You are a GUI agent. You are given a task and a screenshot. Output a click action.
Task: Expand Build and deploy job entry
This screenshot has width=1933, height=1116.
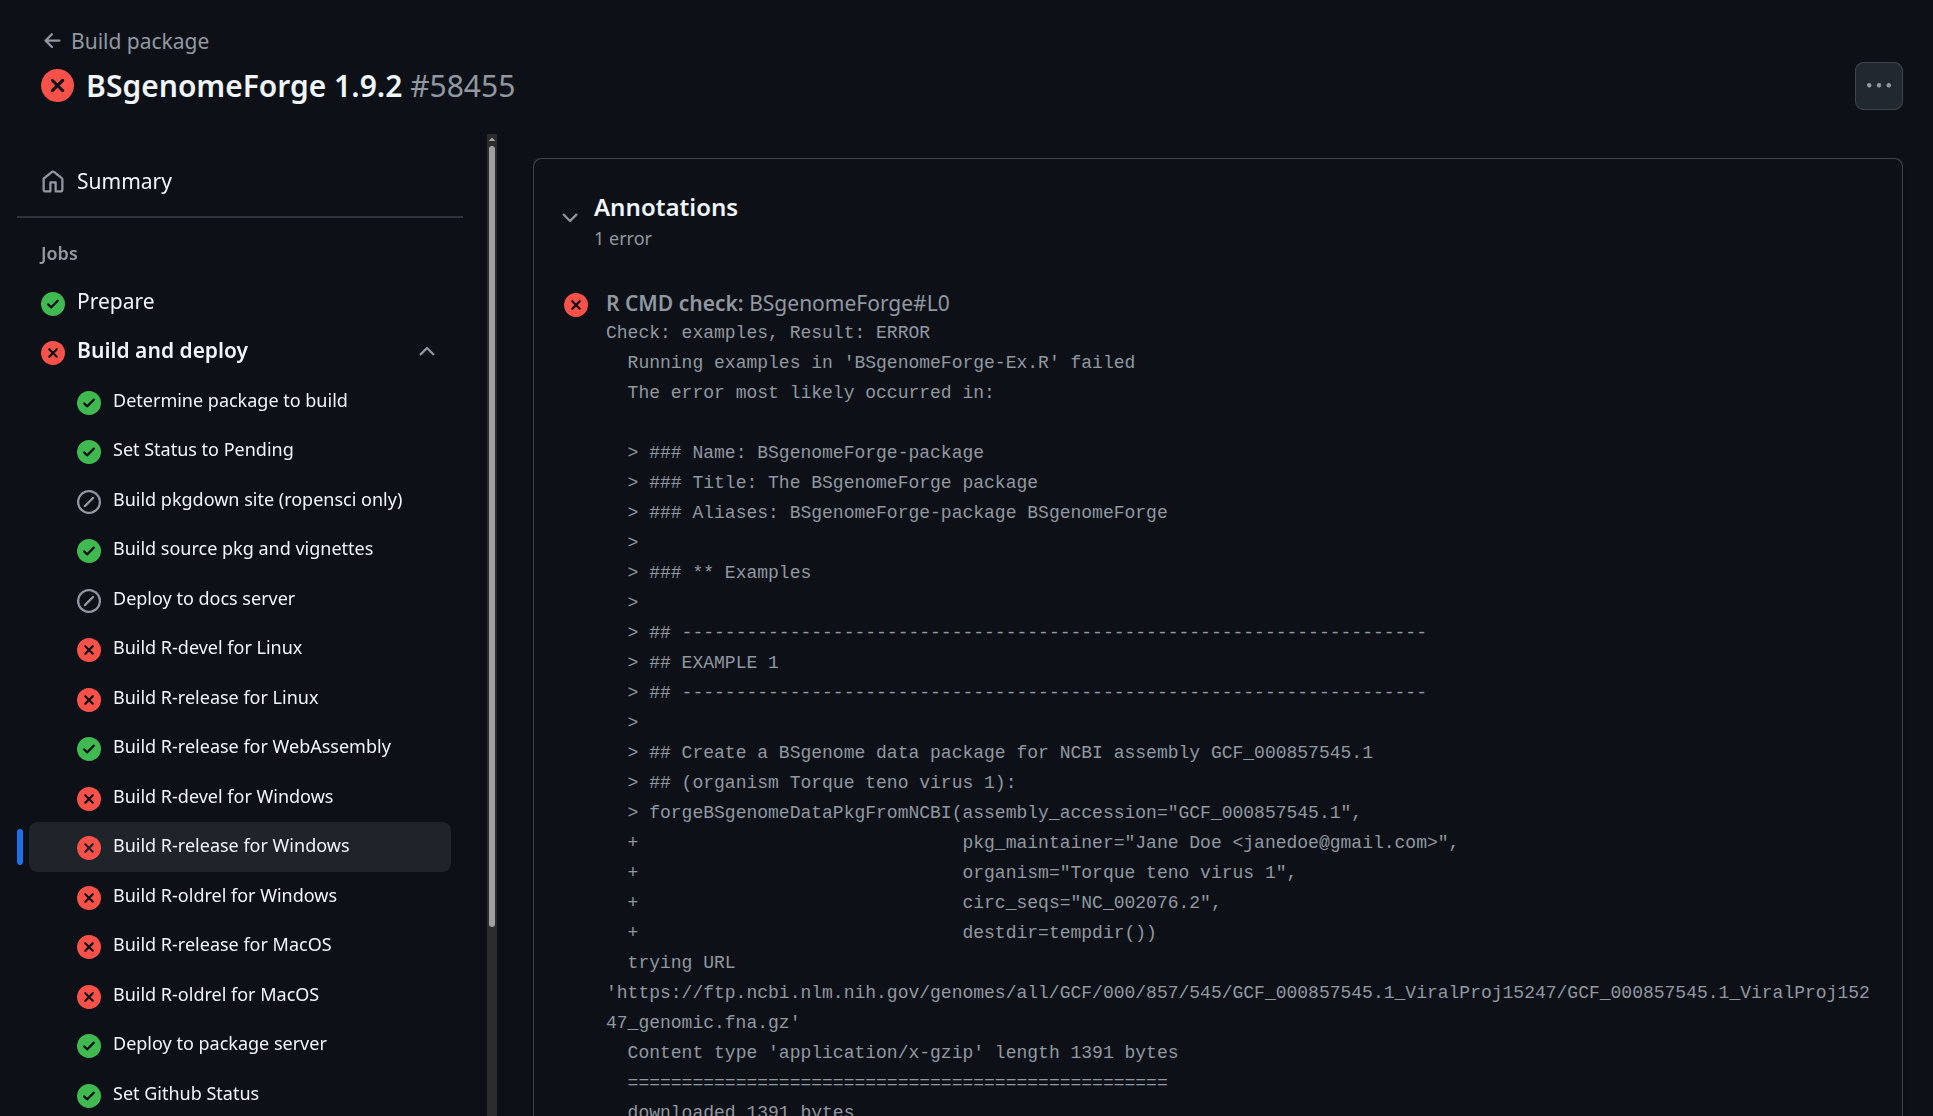pyautogui.click(x=162, y=351)
